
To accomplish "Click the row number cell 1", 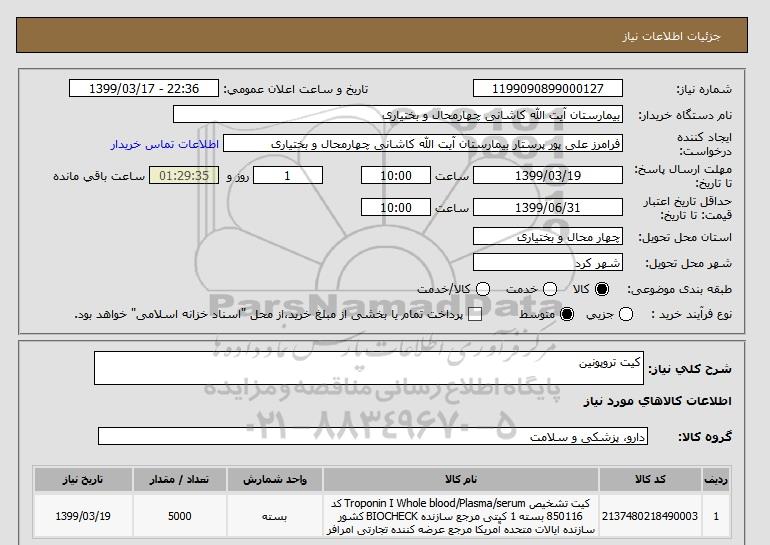I will 716,516.
